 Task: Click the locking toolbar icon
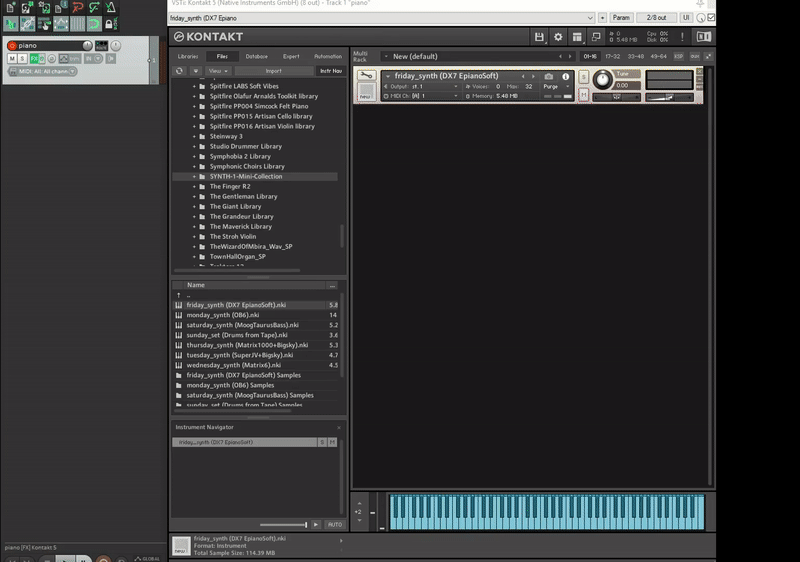coord(109,24)
